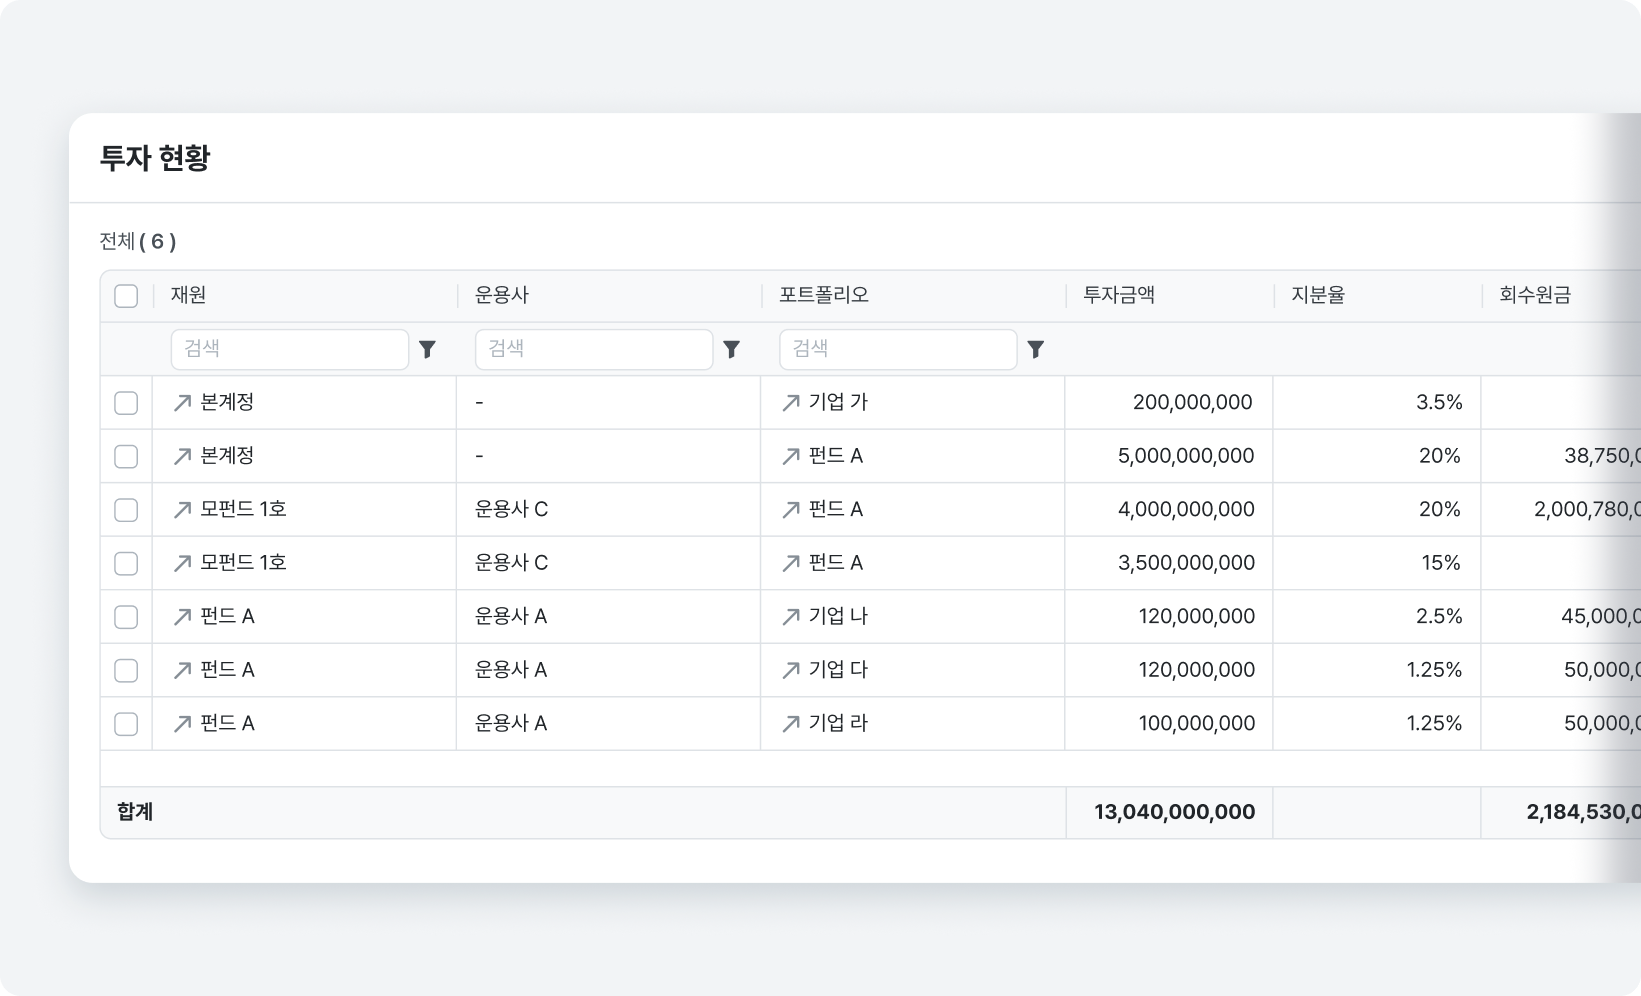Click the total 13,040,000,000 cell
1641x996 pixels.
1168,812
